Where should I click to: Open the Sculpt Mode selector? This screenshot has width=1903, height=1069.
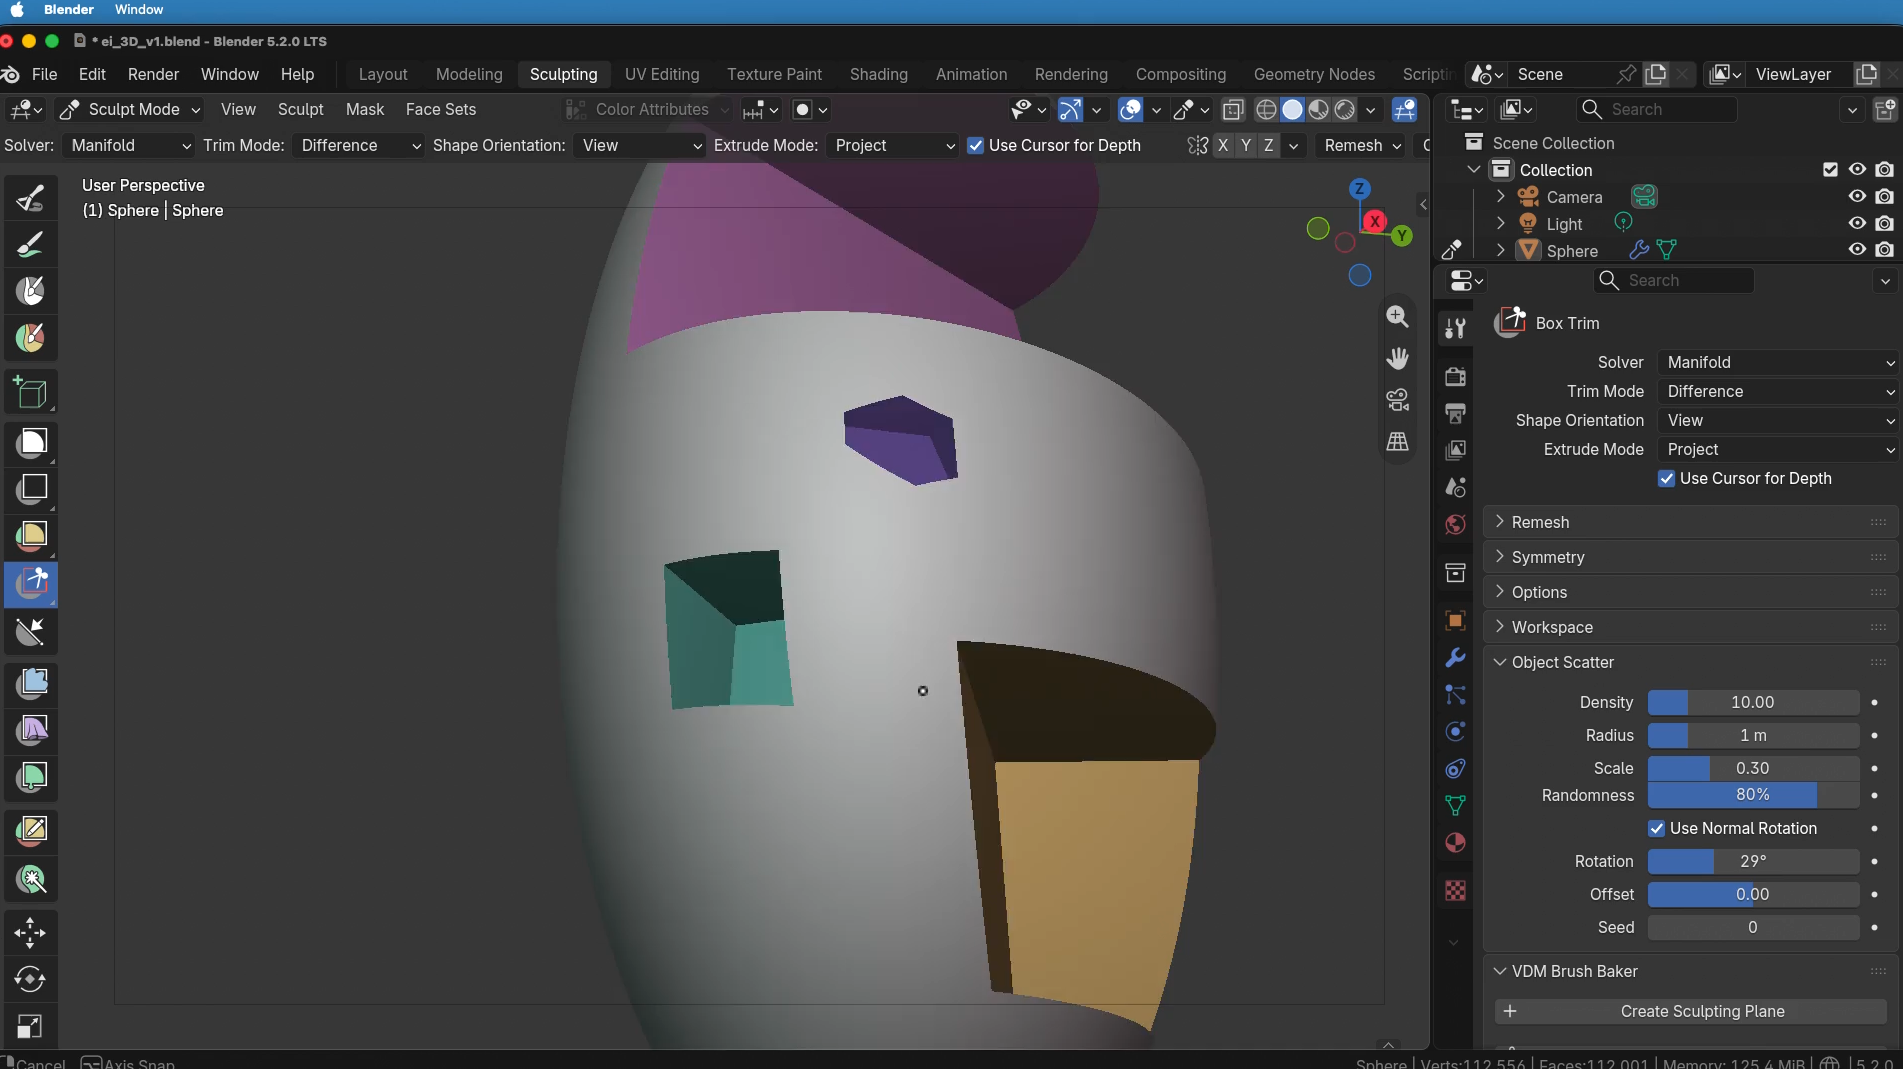pos(130,109)
